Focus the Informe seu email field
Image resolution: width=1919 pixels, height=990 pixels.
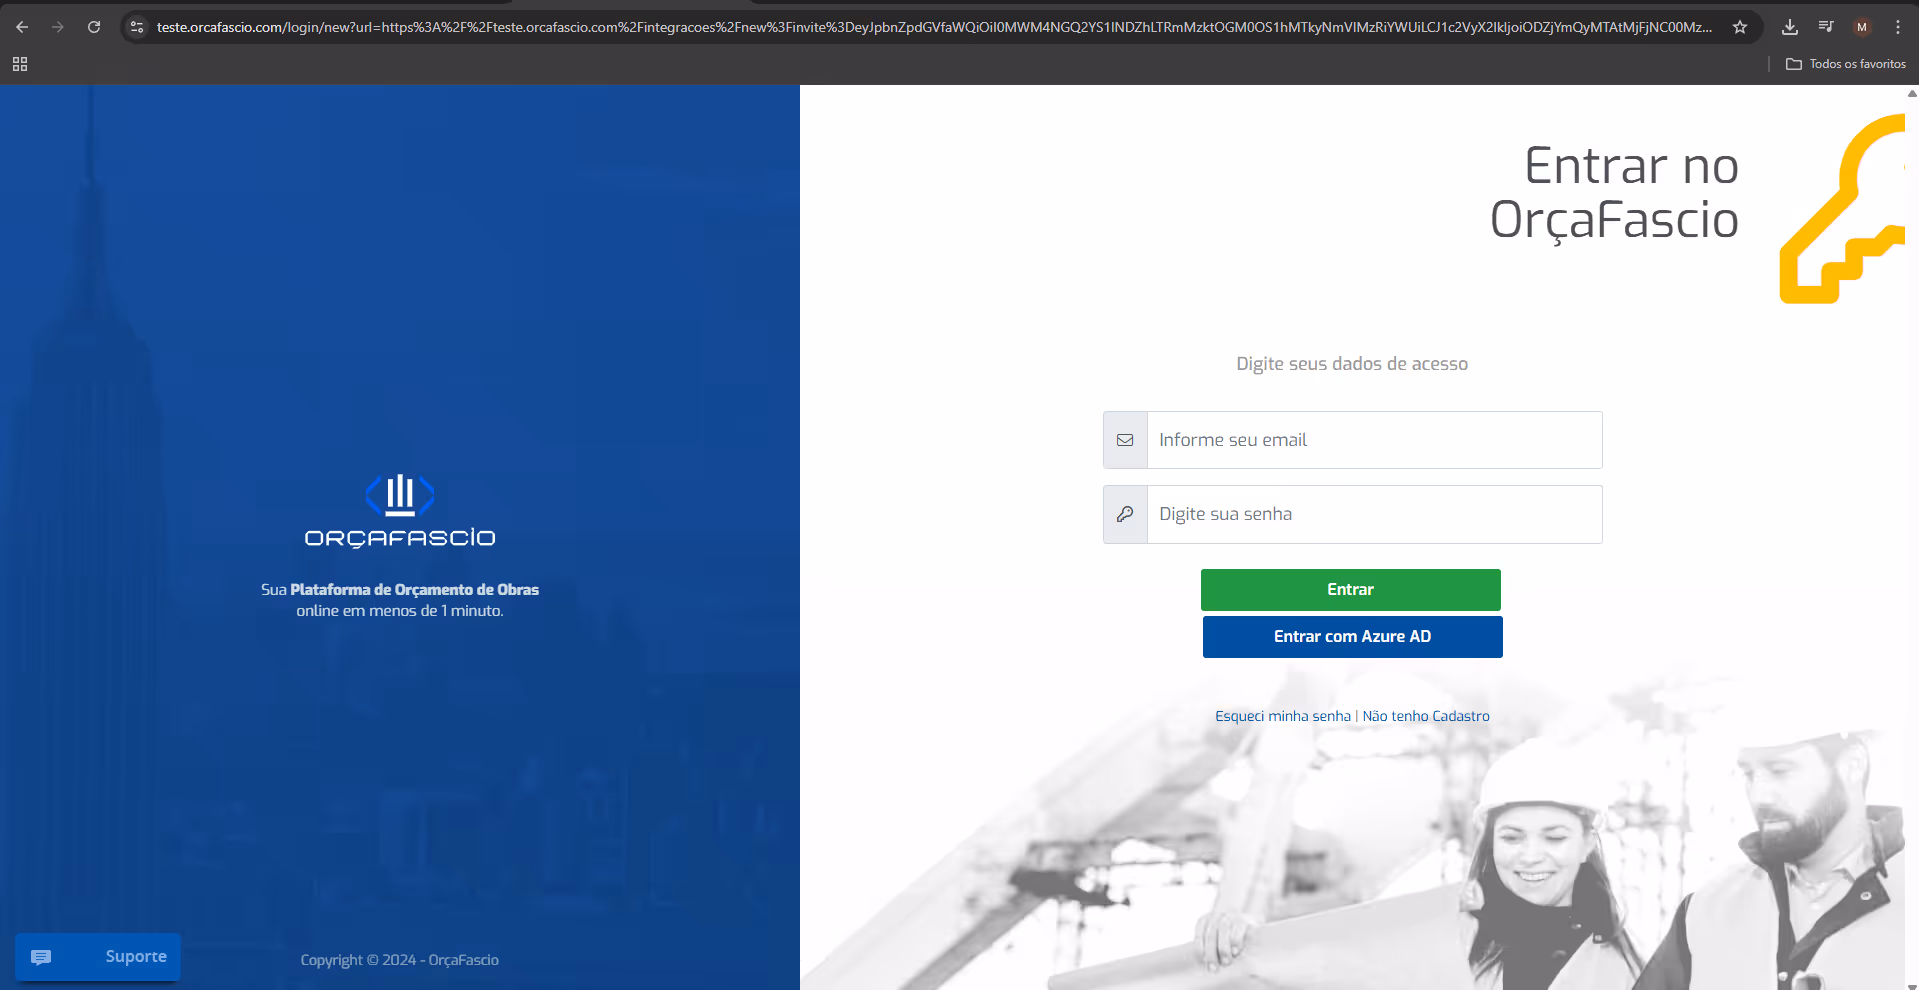coord(1374,440)
